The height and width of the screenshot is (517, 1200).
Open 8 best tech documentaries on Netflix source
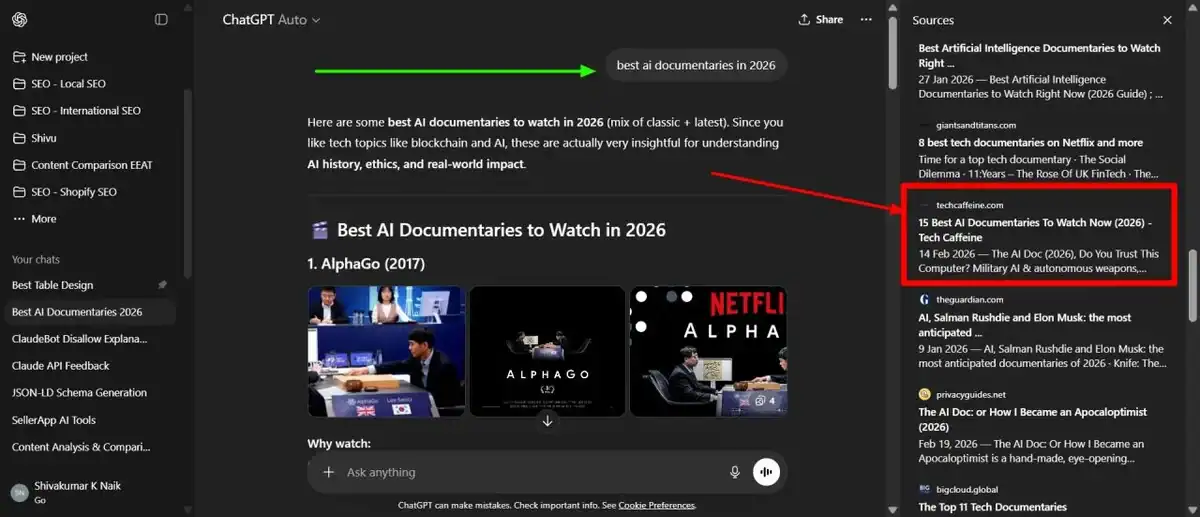(x=1031, y=143)
